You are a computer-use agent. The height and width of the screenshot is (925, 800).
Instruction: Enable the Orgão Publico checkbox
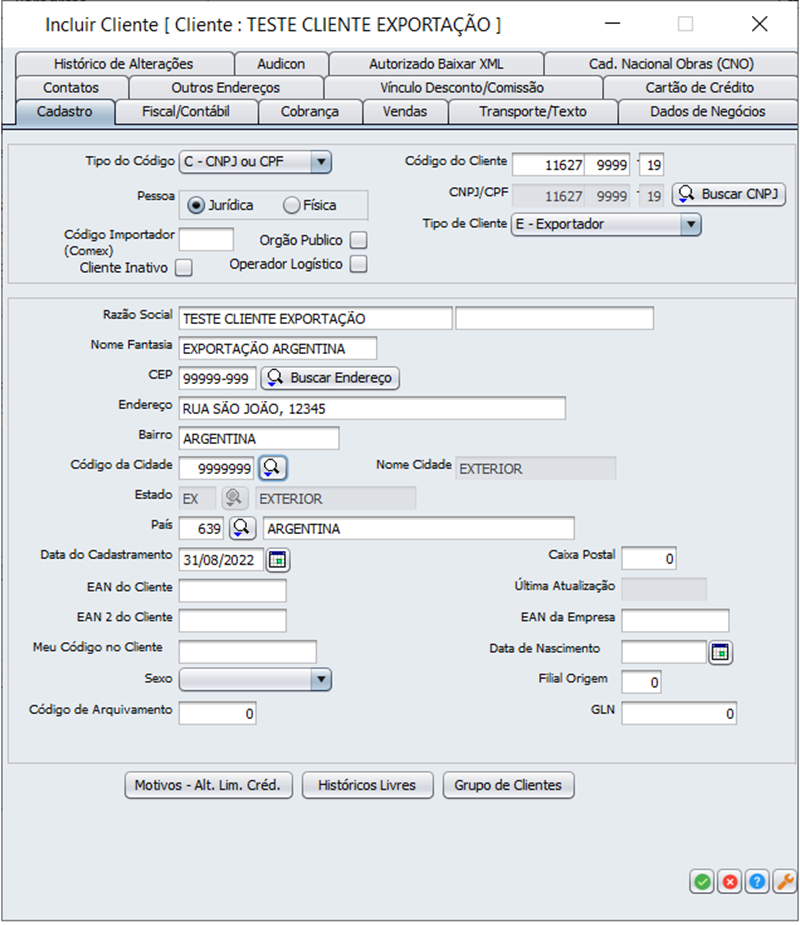coord(359,240)
